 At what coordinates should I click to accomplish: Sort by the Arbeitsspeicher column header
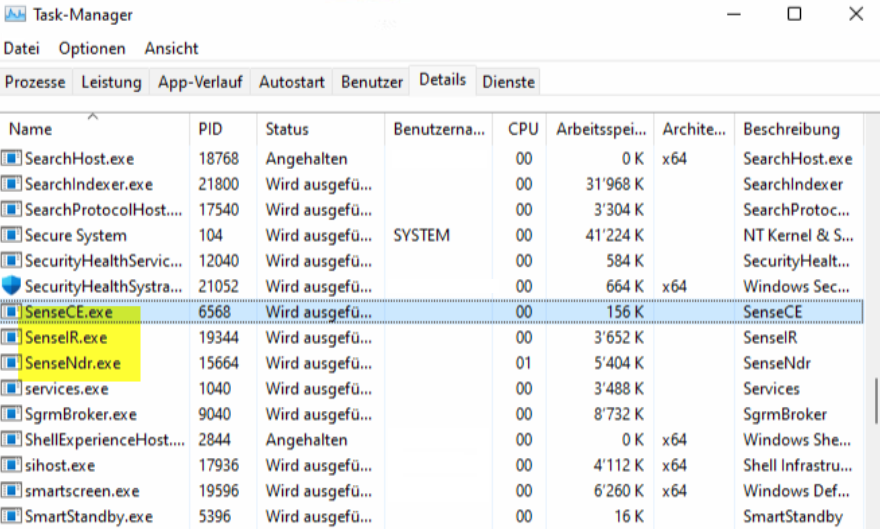point(601,129)
